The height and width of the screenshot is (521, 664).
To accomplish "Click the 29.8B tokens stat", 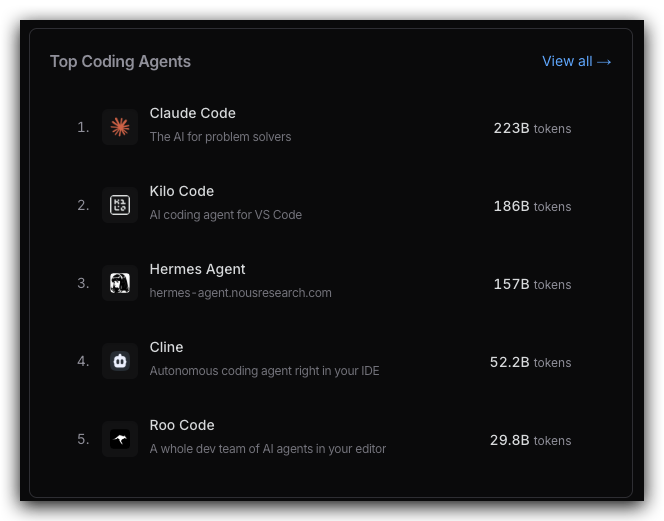I will [x=530, y=440].
